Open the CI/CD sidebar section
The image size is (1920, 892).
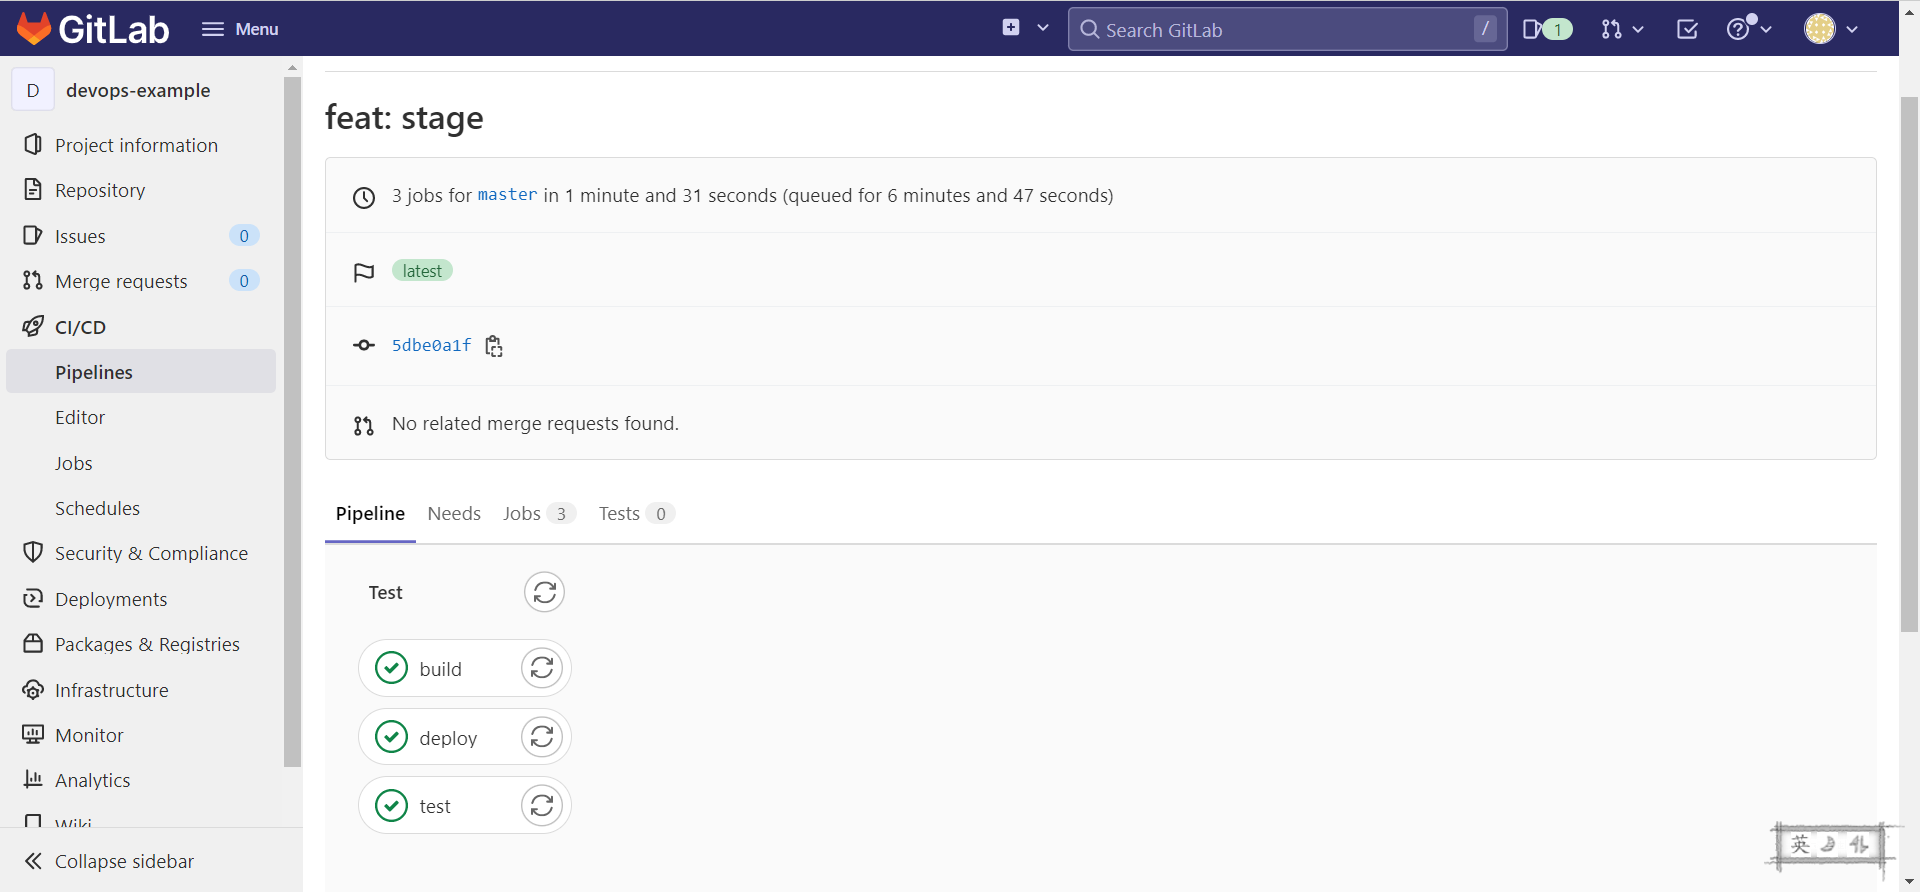pyautogui.click(x=80, y=327)
